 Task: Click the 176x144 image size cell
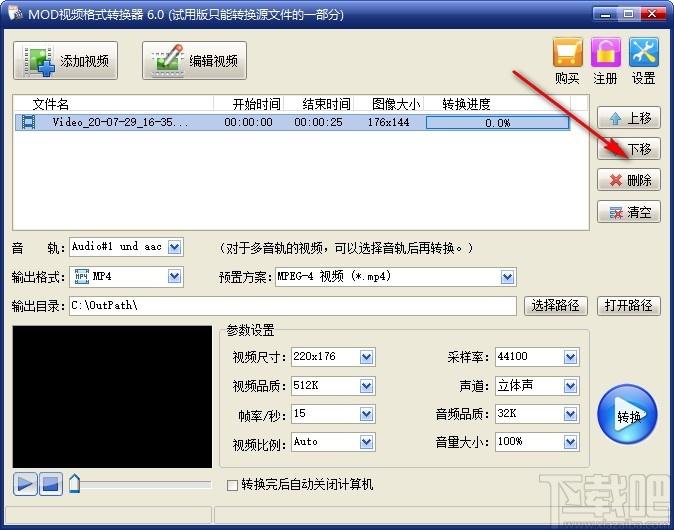coord(389,122)
